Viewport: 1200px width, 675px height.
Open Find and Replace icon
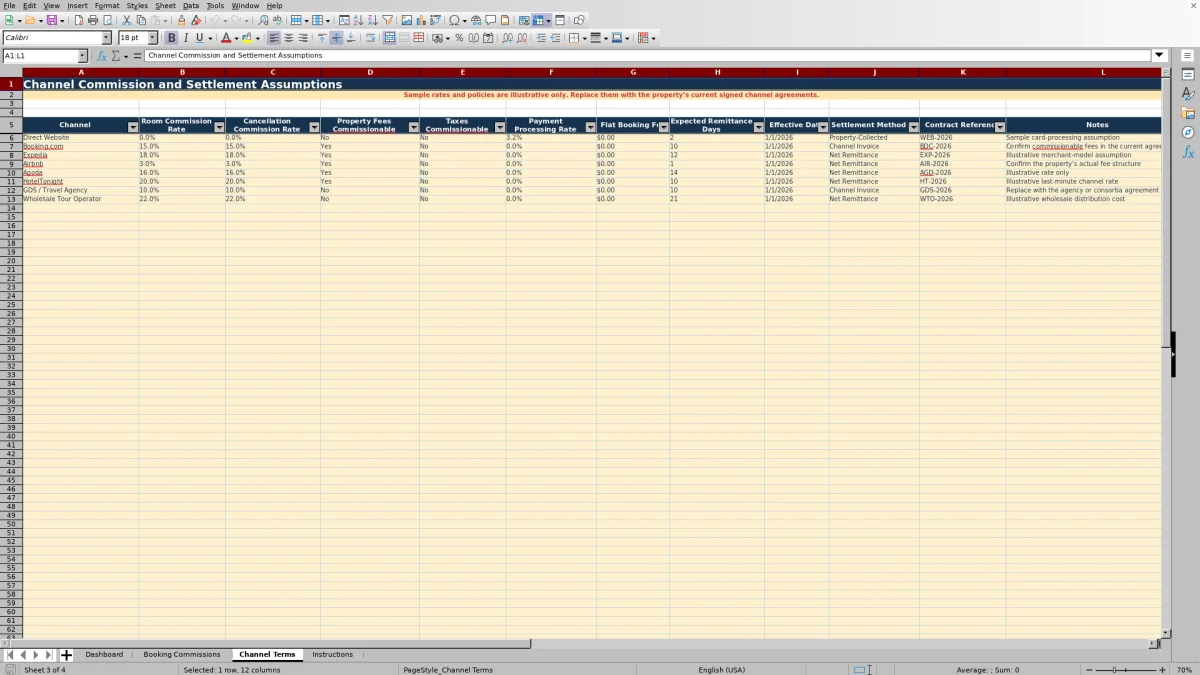point(263,20)
